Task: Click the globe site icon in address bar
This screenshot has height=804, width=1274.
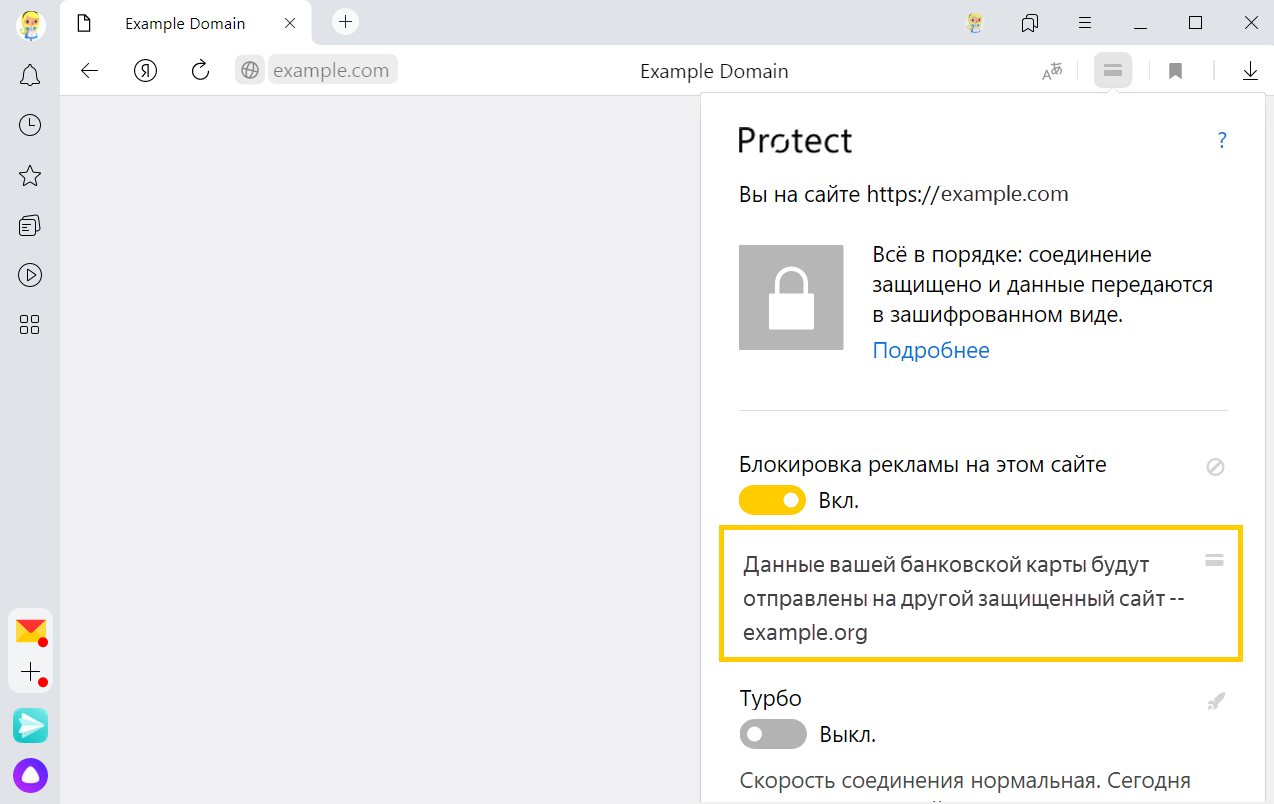Action: tap(250, 70)
